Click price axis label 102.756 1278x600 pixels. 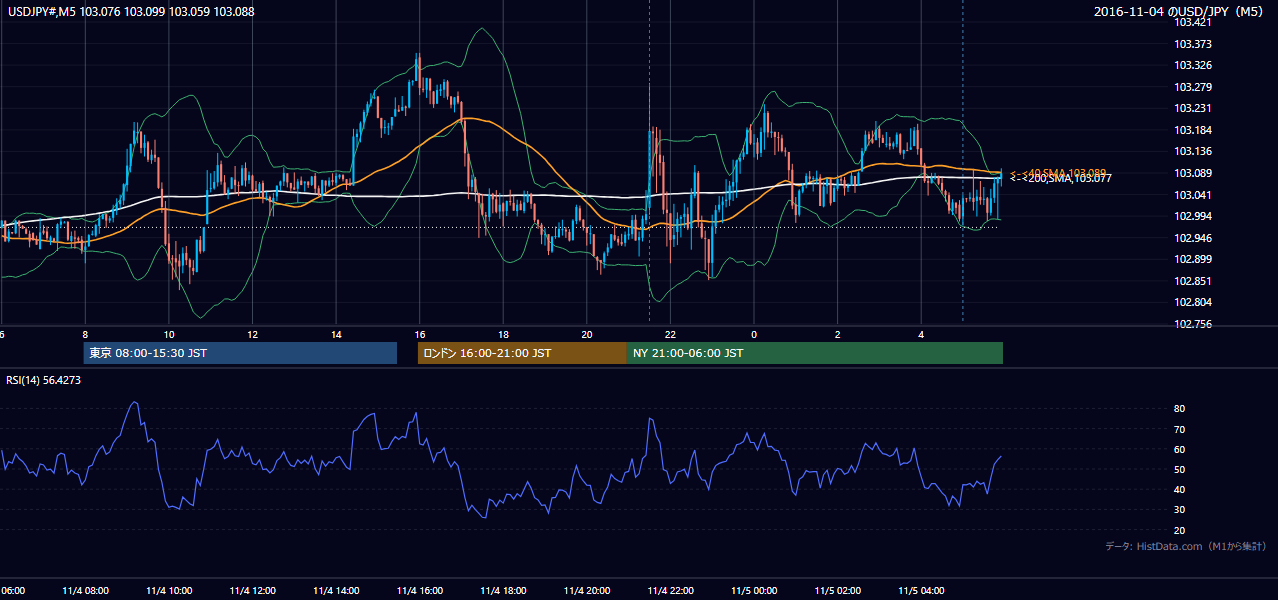1193,324
